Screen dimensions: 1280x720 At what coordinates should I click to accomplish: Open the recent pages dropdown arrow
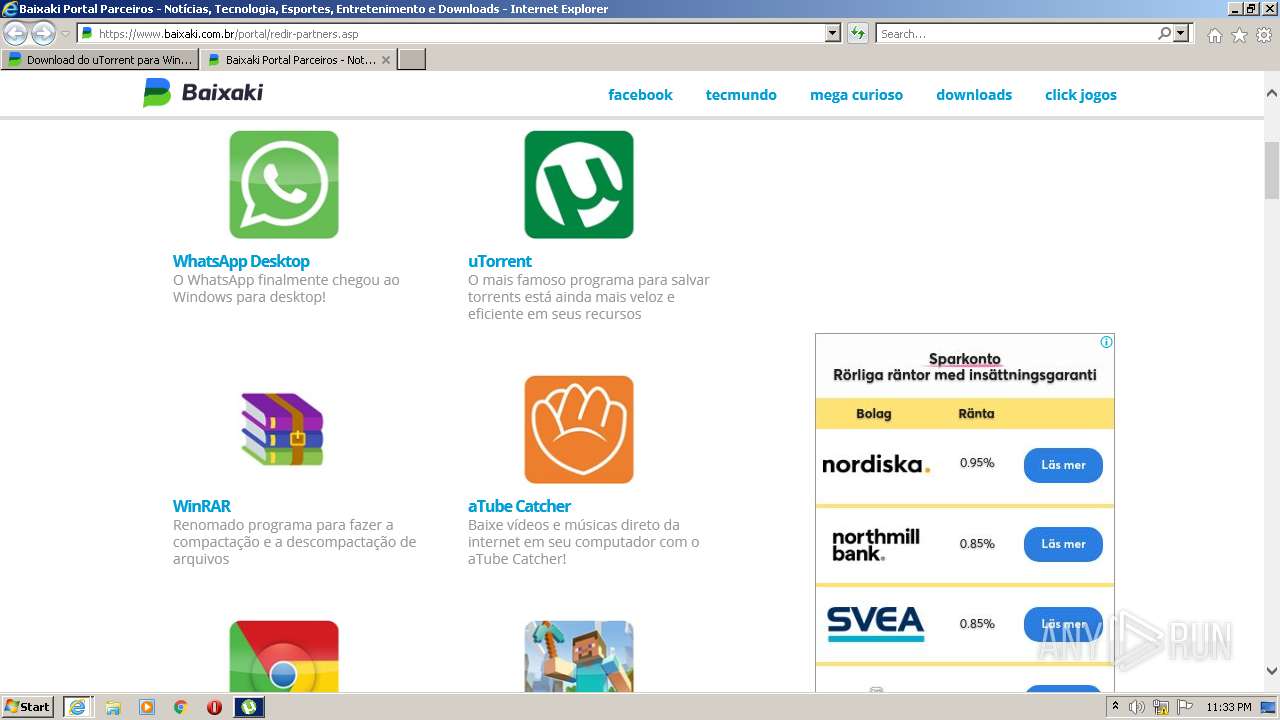(x=65, y=34)
